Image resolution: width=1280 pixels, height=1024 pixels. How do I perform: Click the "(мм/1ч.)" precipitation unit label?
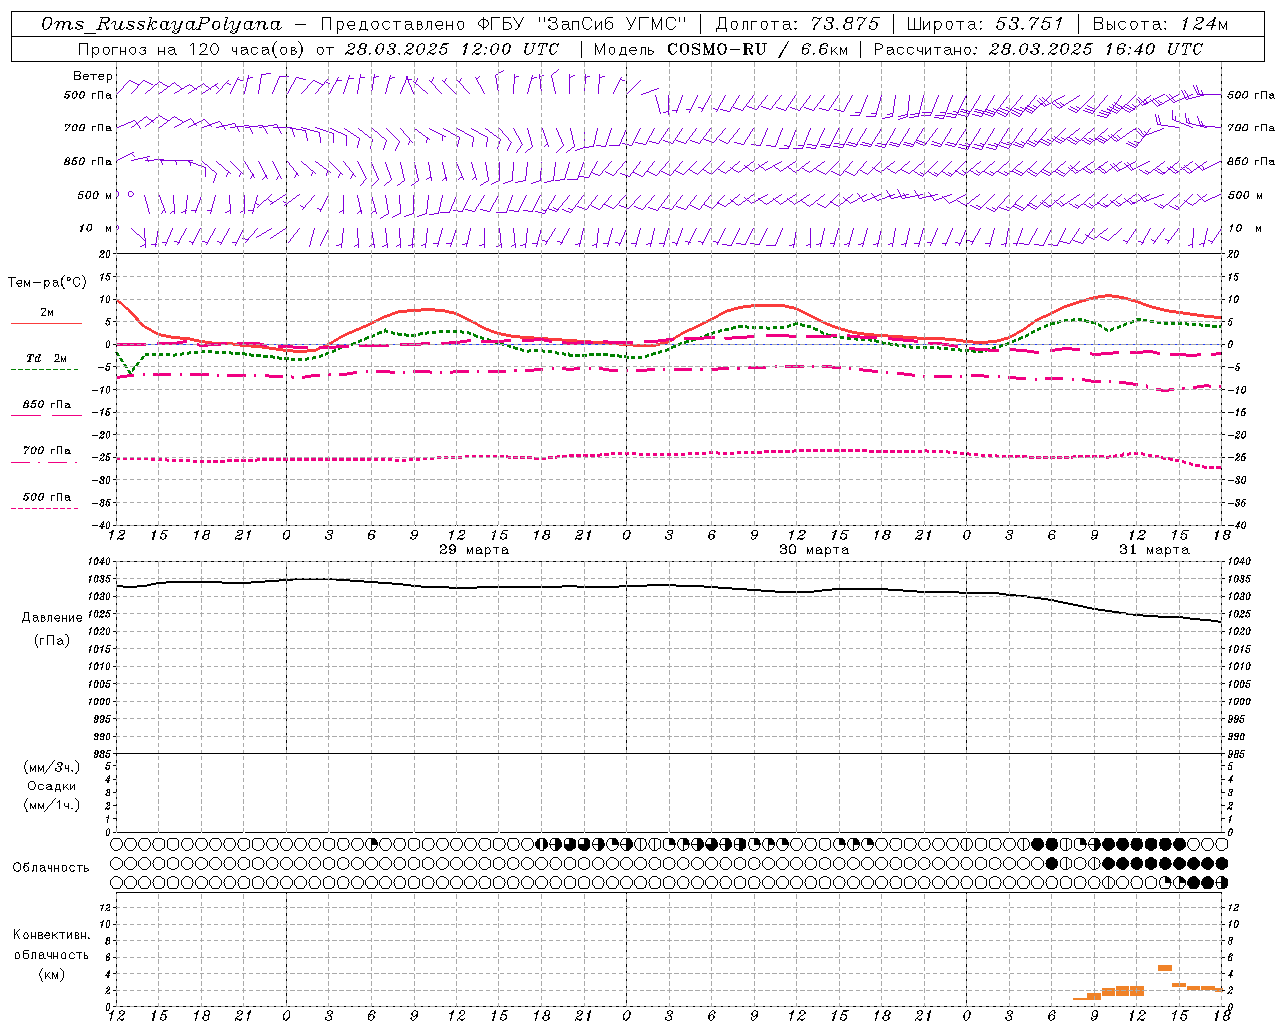click(52, 805)
